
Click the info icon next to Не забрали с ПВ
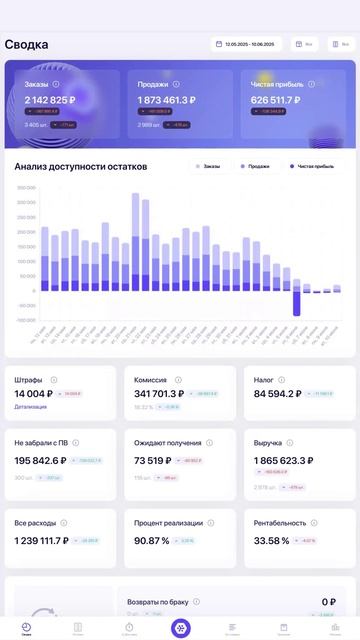[x=76, y=443]
